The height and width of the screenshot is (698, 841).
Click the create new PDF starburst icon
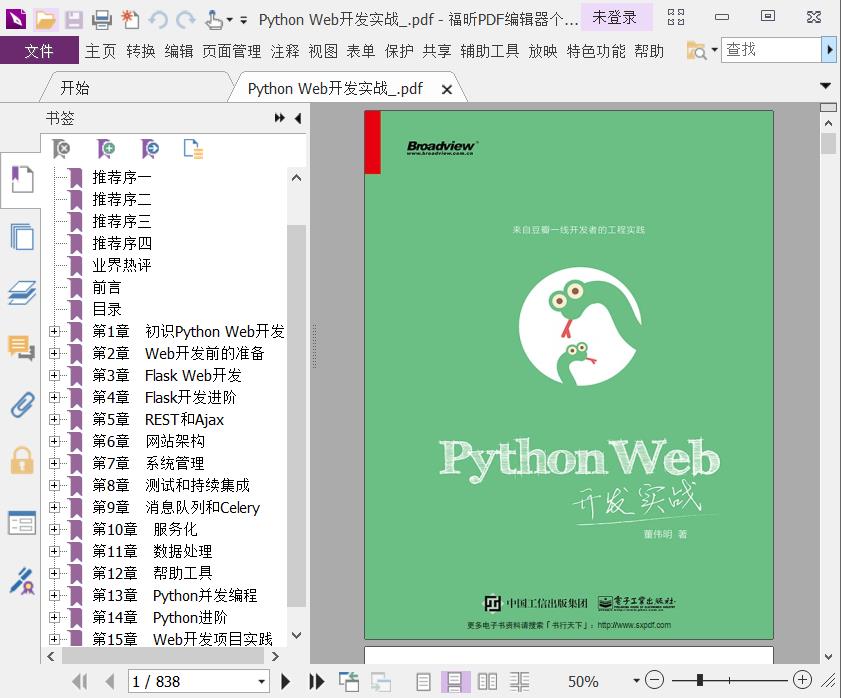click(x=130, y=20)
